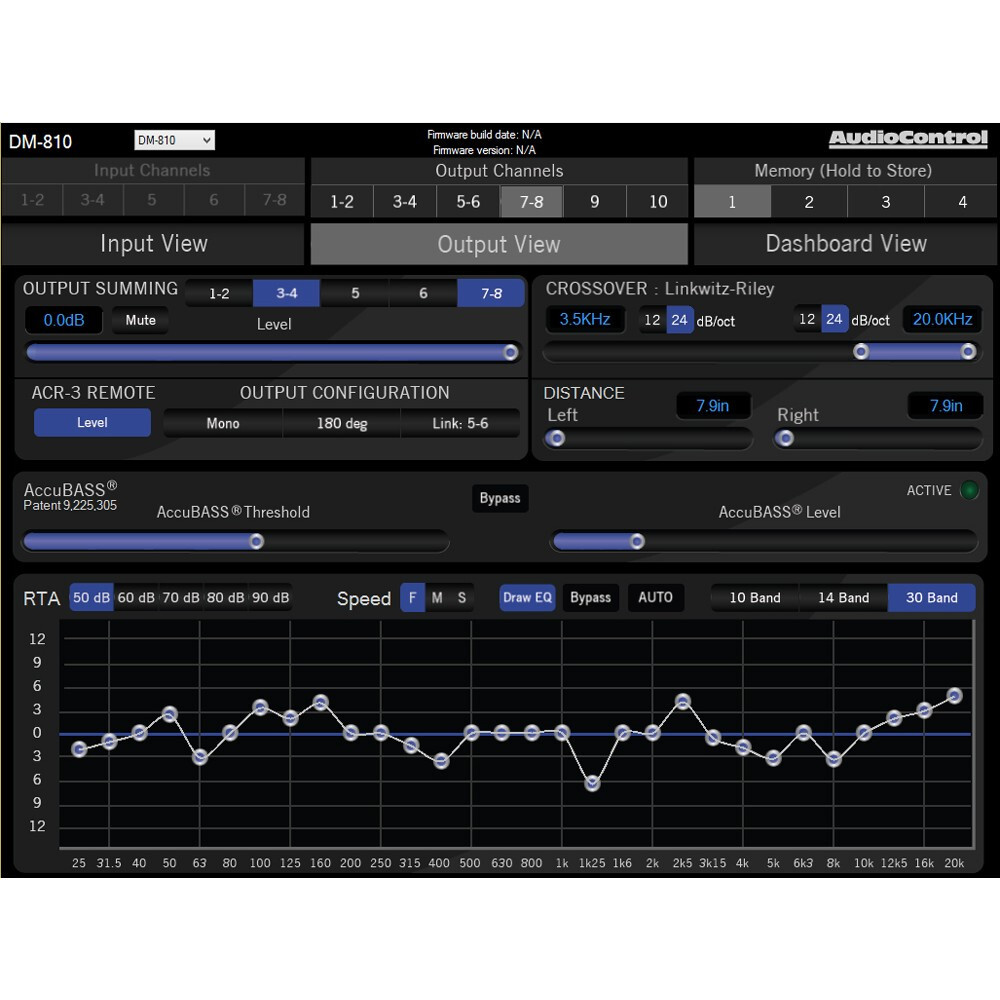Switch to Dashboard View
1000x1000 pixels.
click(x=846, y=244)
